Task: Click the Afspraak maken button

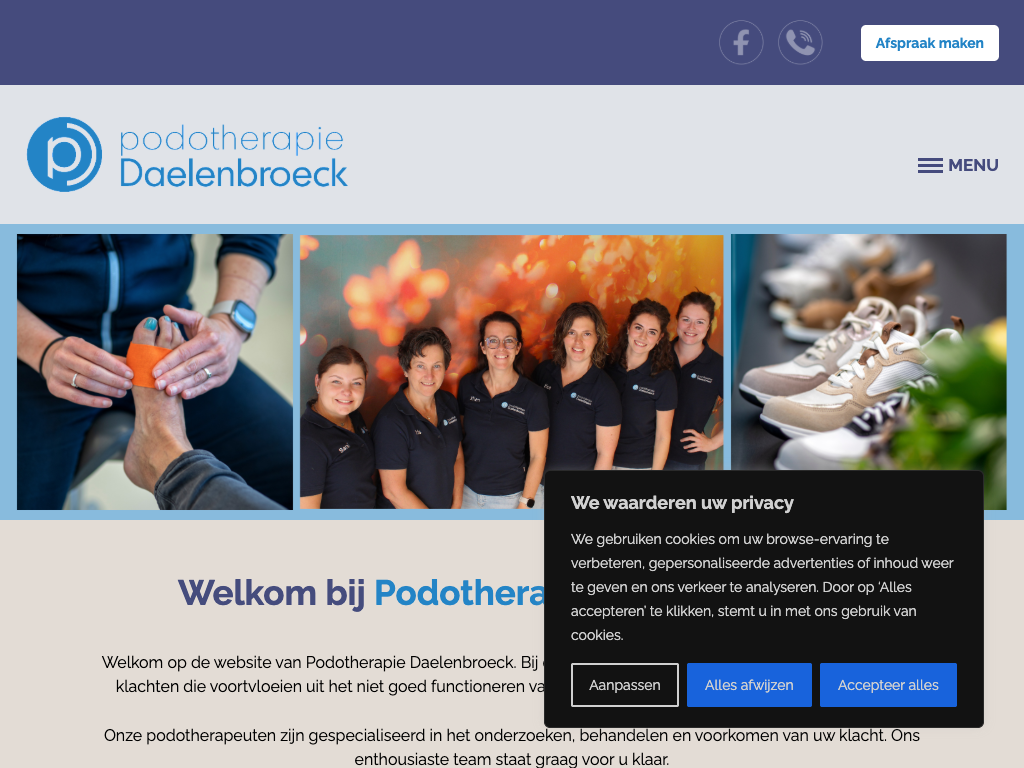Action: 929,43
